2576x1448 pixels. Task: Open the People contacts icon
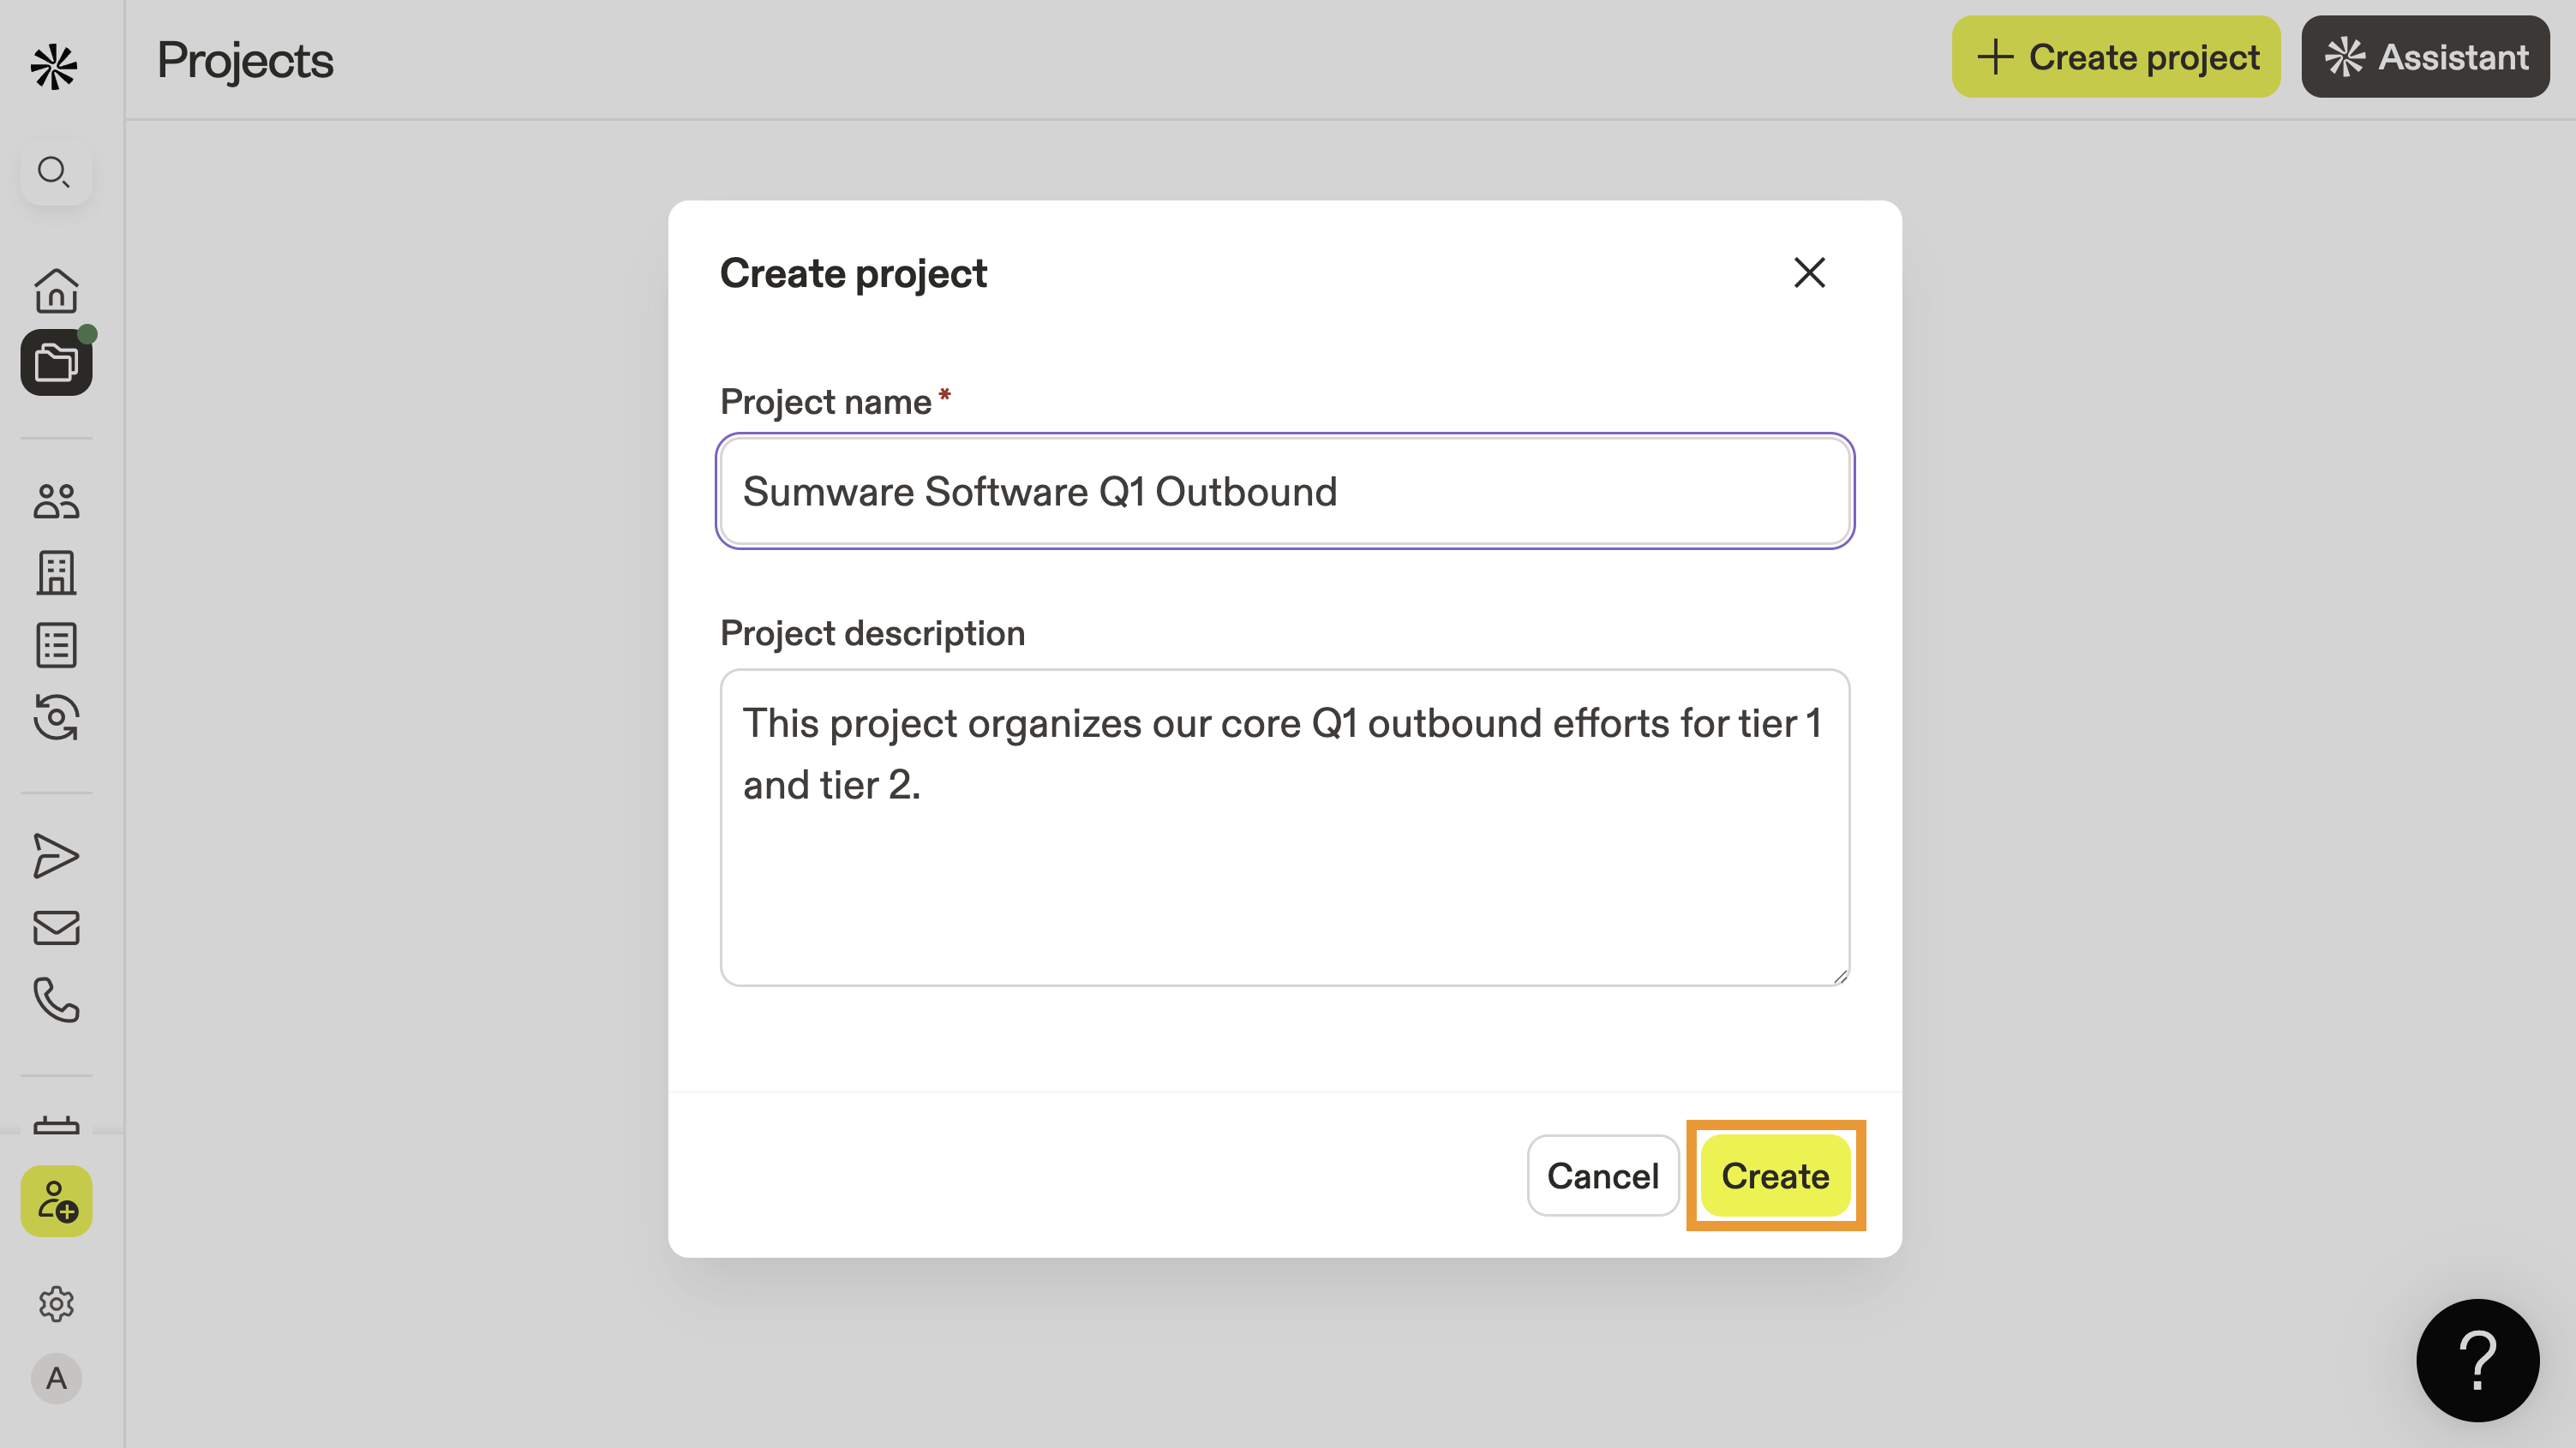[56, 501]
